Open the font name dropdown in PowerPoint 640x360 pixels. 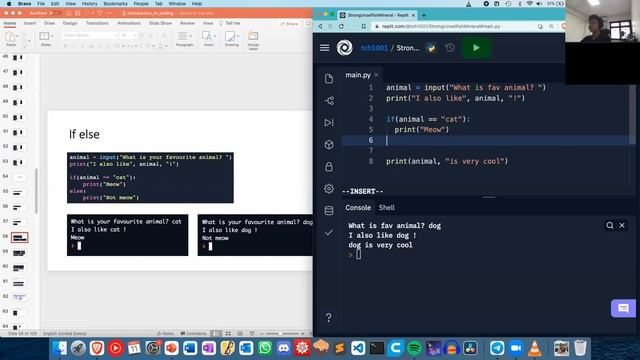point(90,36)
